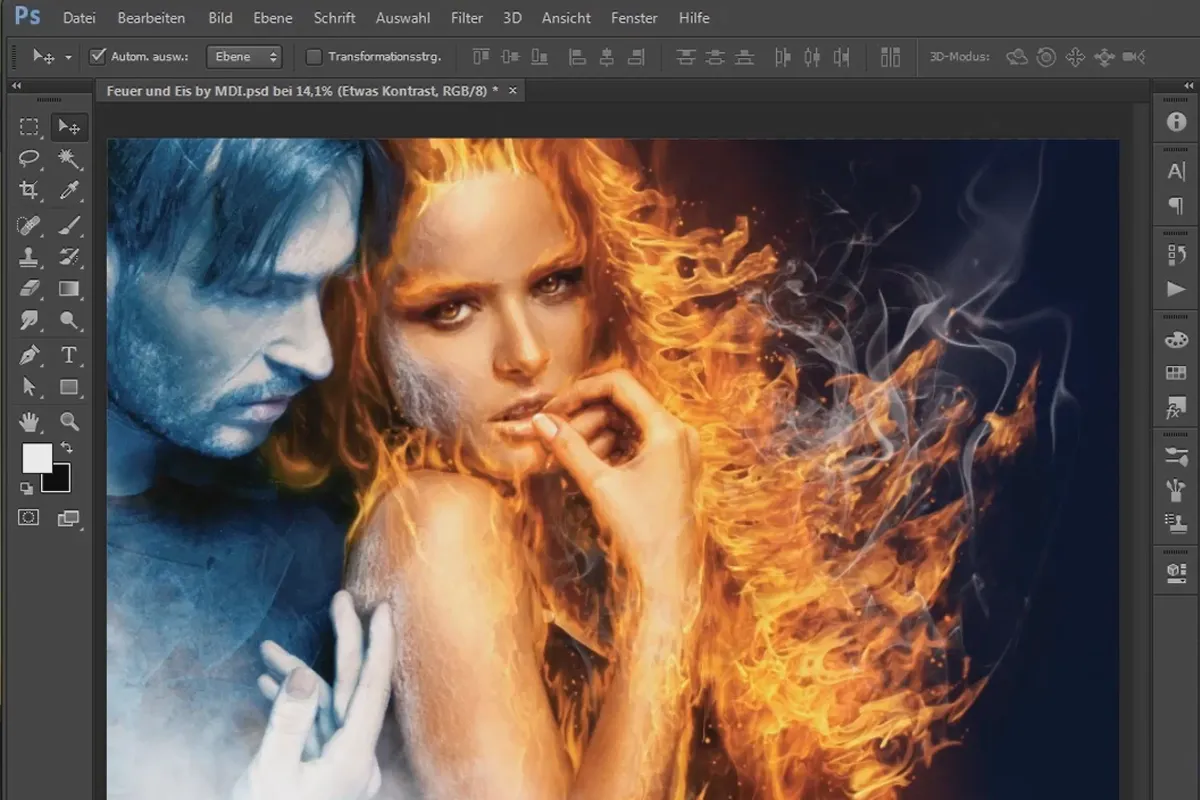Close the Feuer und Eis document tab

click(x=513, y=90)
